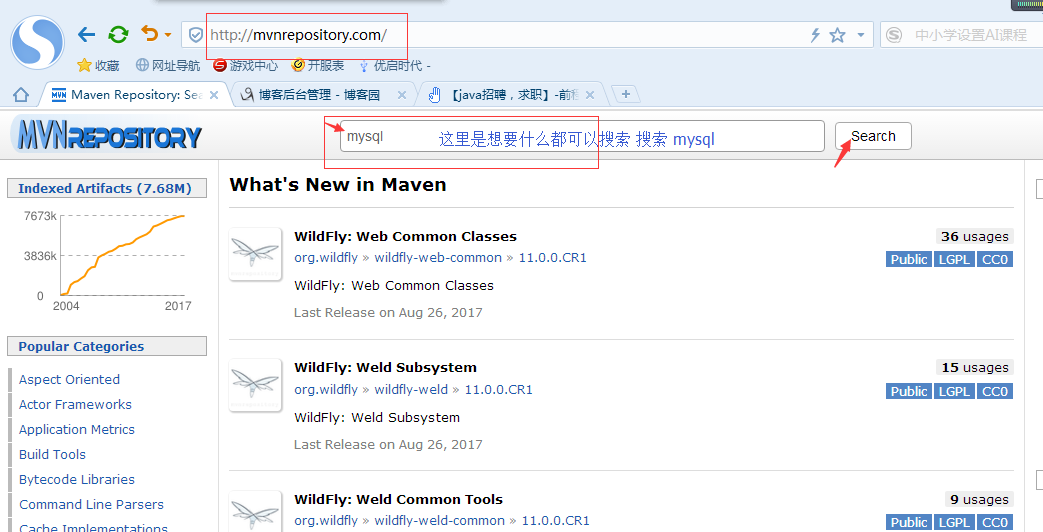Open the undo history dropdown arrow

[x=168, y=35]
